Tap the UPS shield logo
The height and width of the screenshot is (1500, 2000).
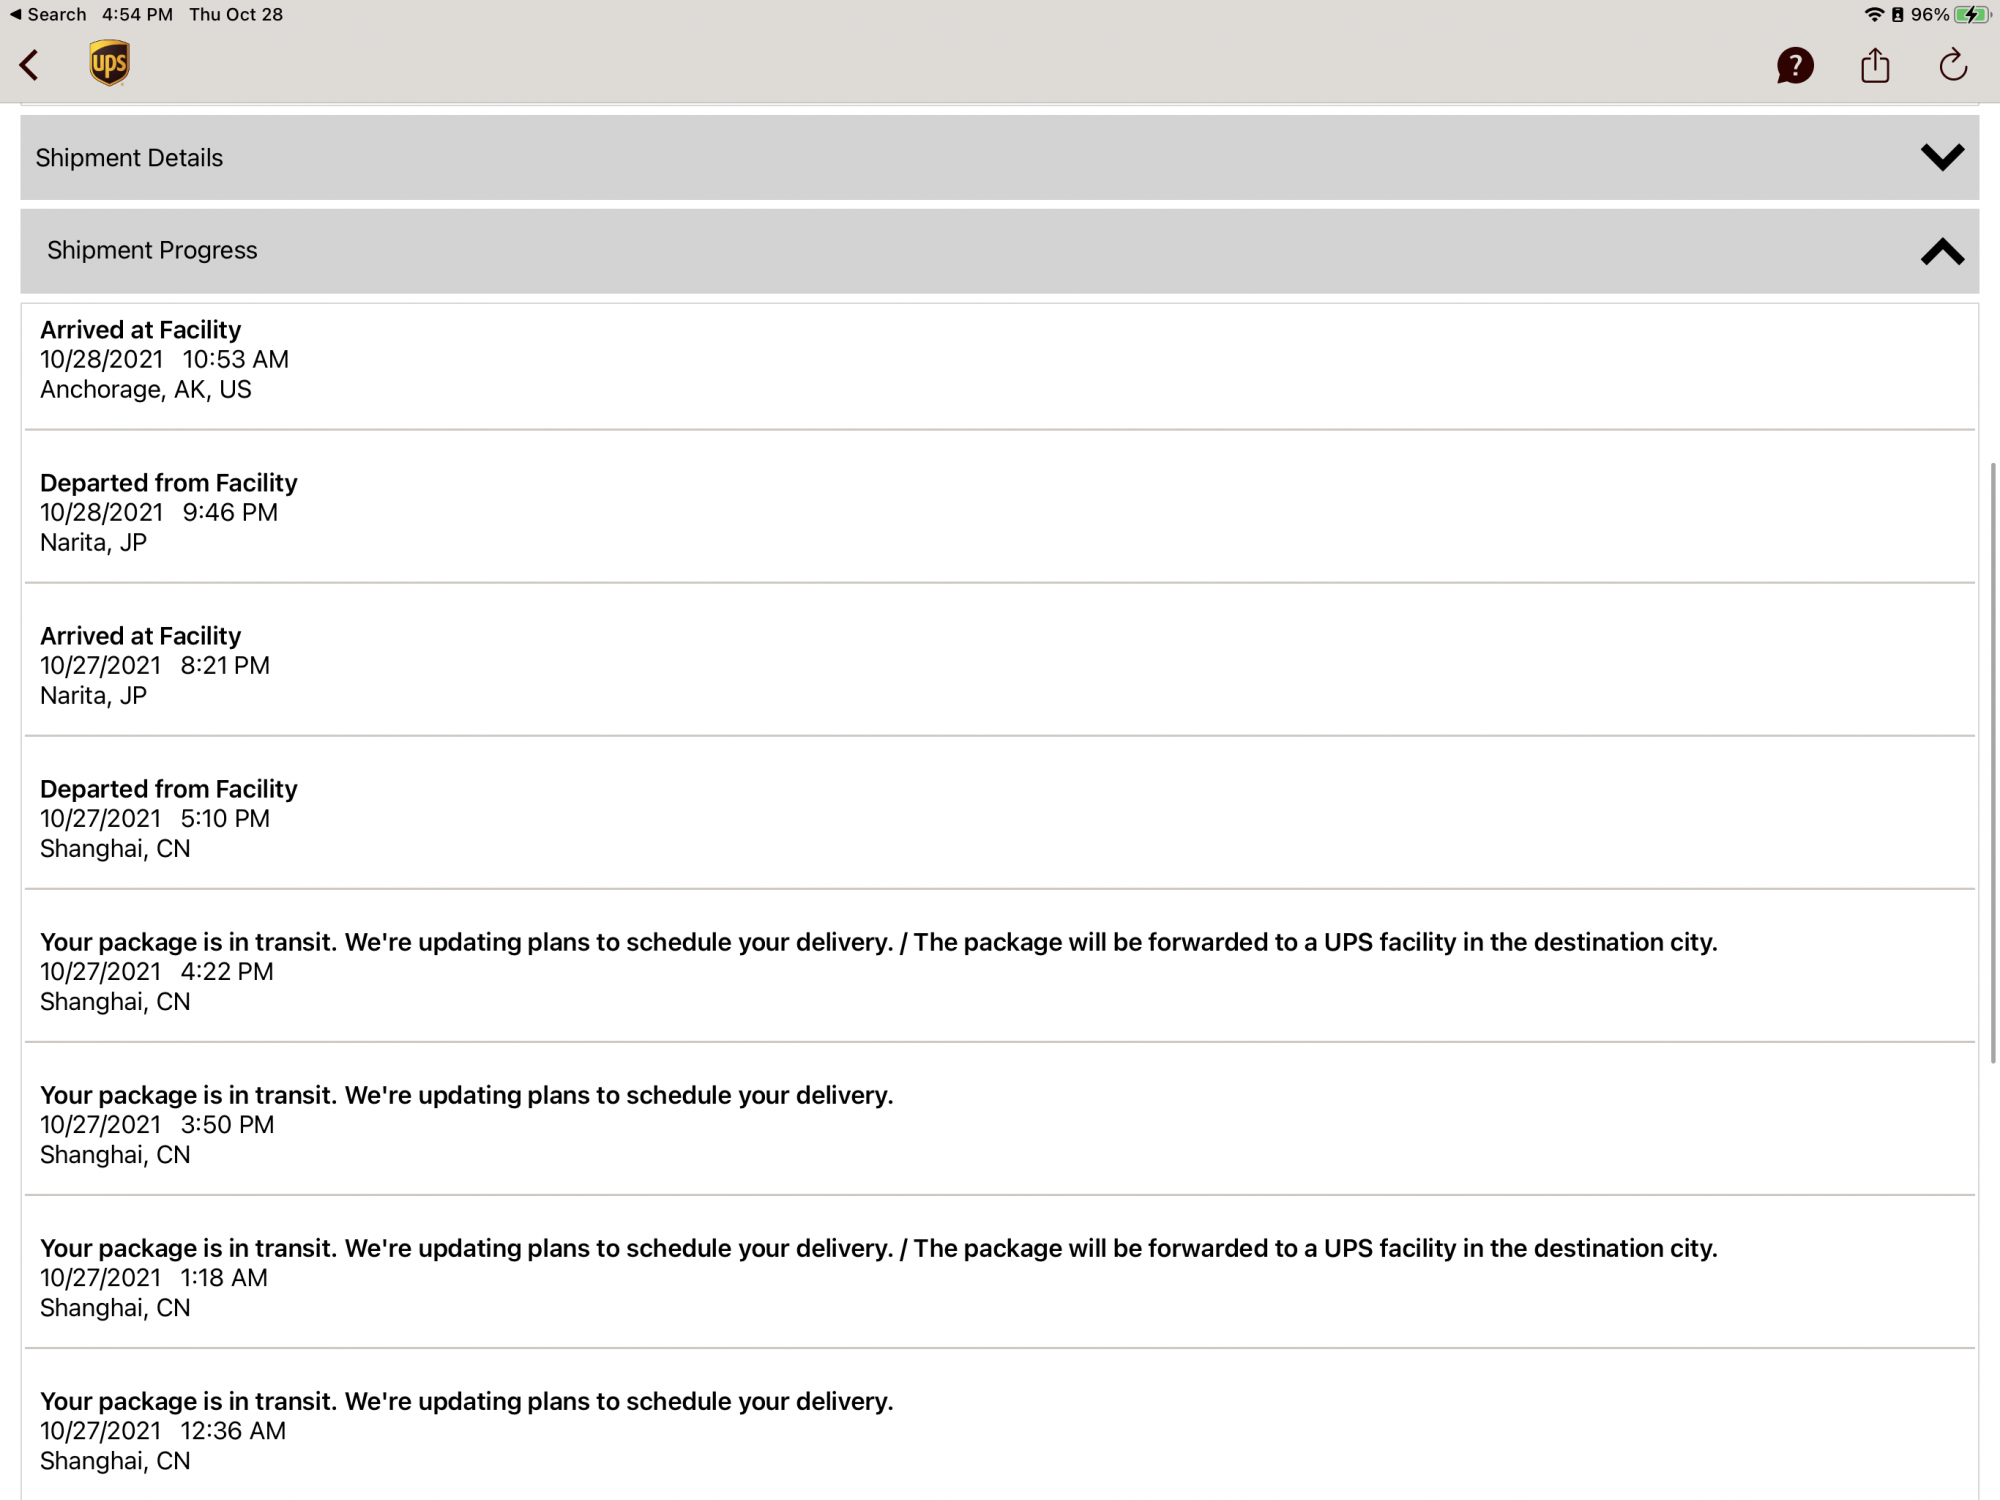pyautogui.click(x=109, y=64)
